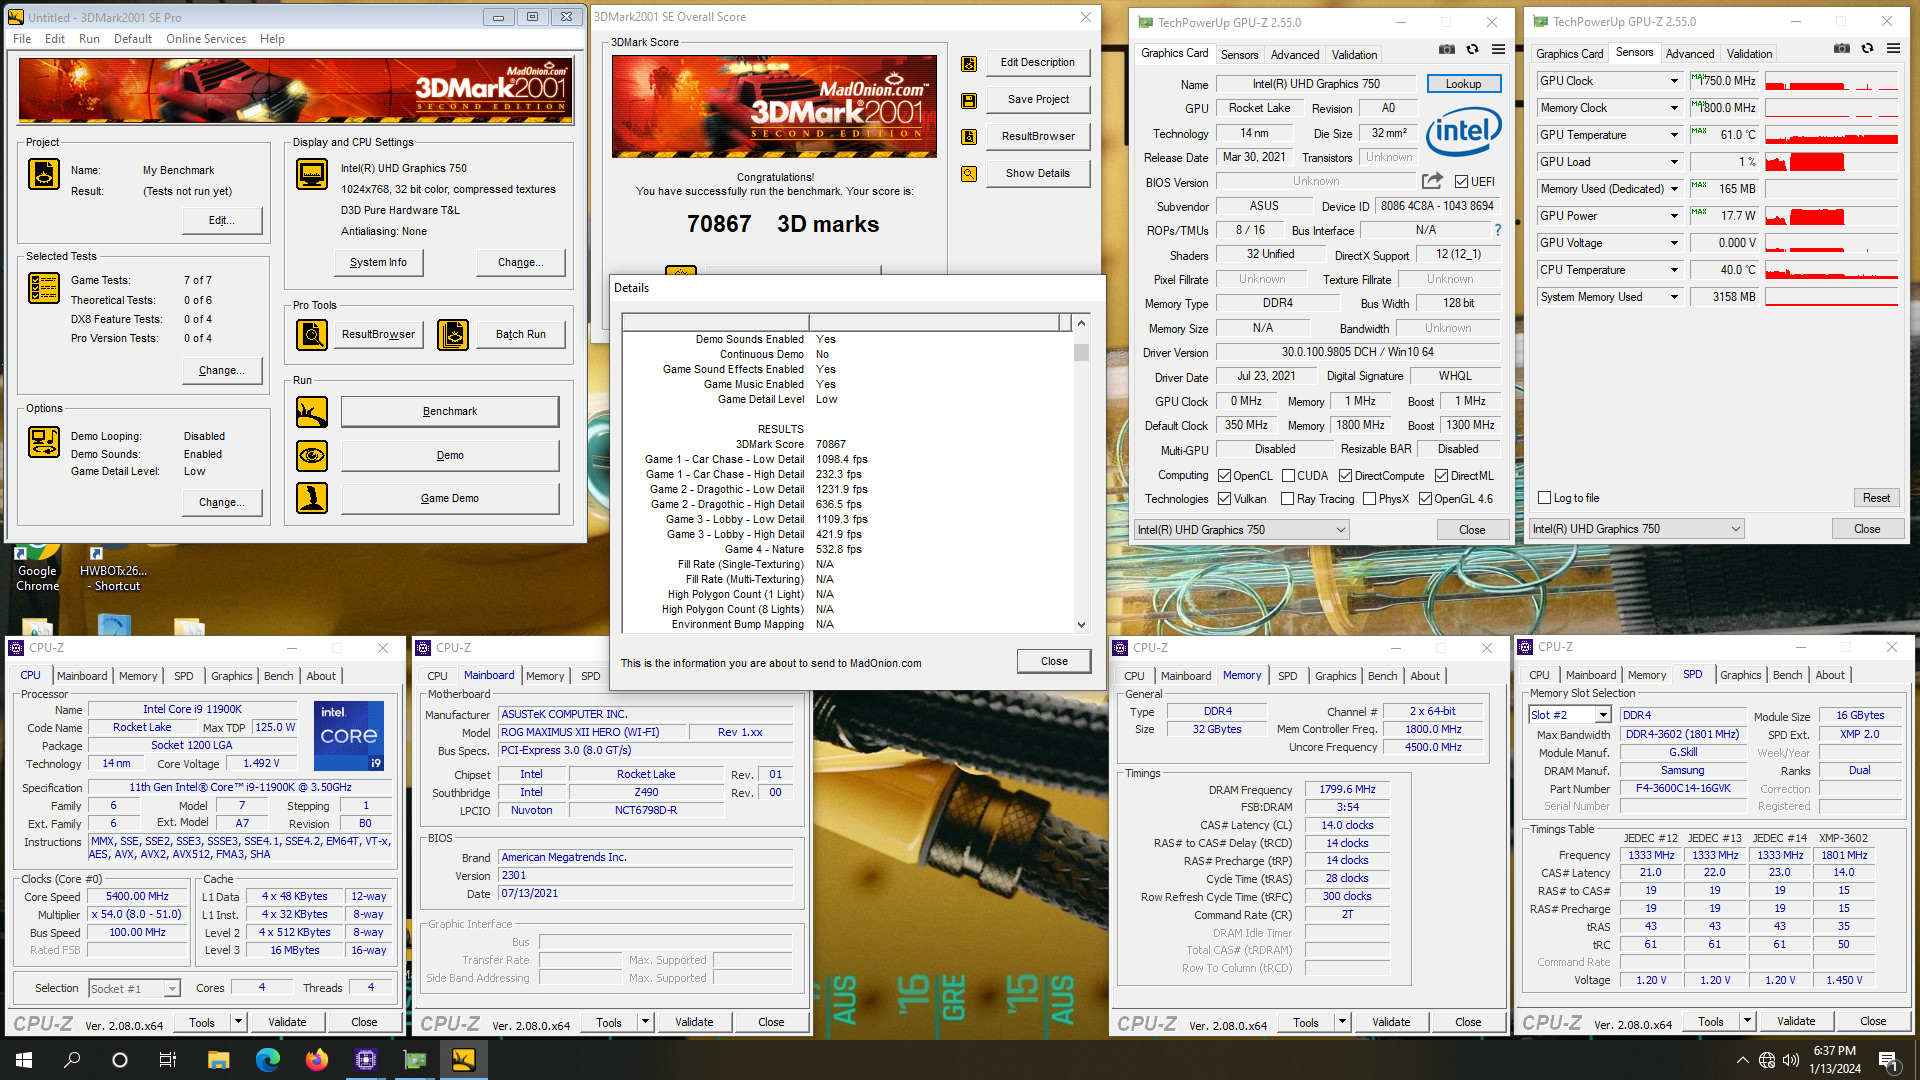Click the Edit... button under Project
Screen dimensions: 1920x1080
coord(221,220)
